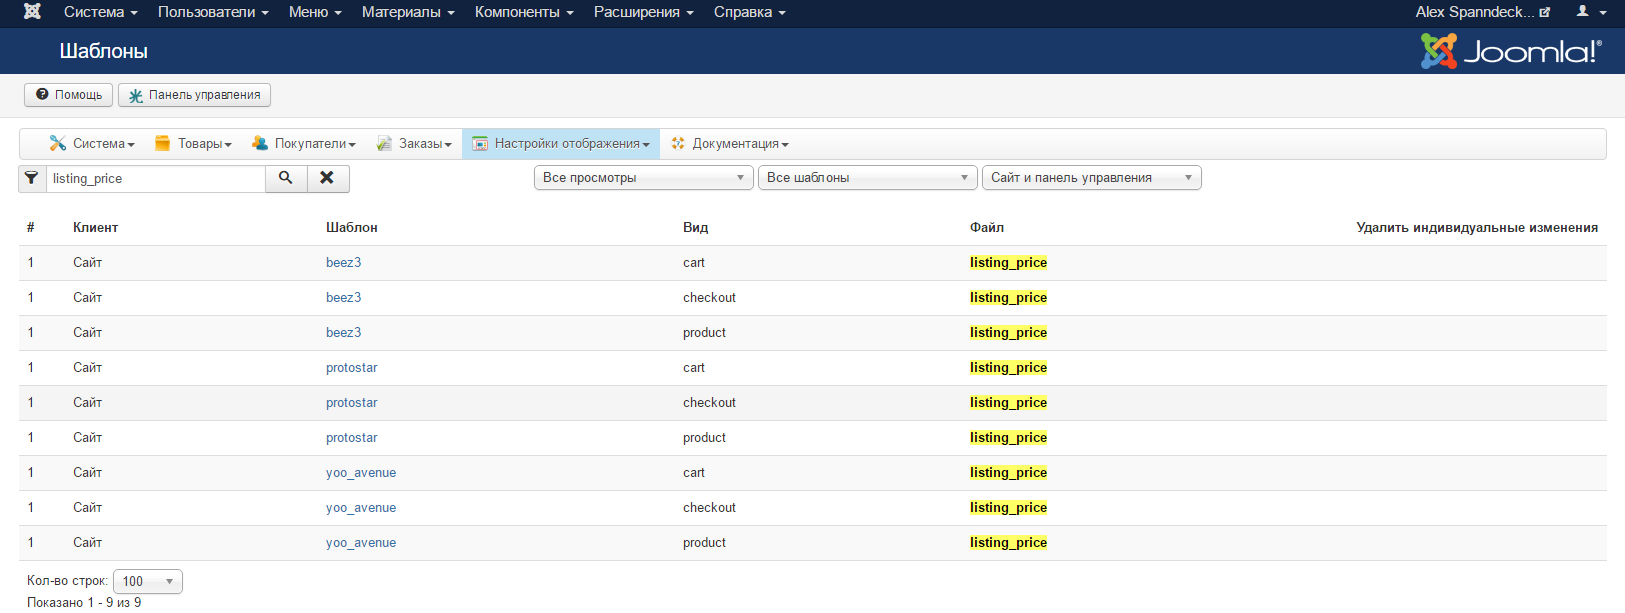1625x613 pixels.
Task: Expand the Все шаблоны dropdown
Action: tap(867, 178)
